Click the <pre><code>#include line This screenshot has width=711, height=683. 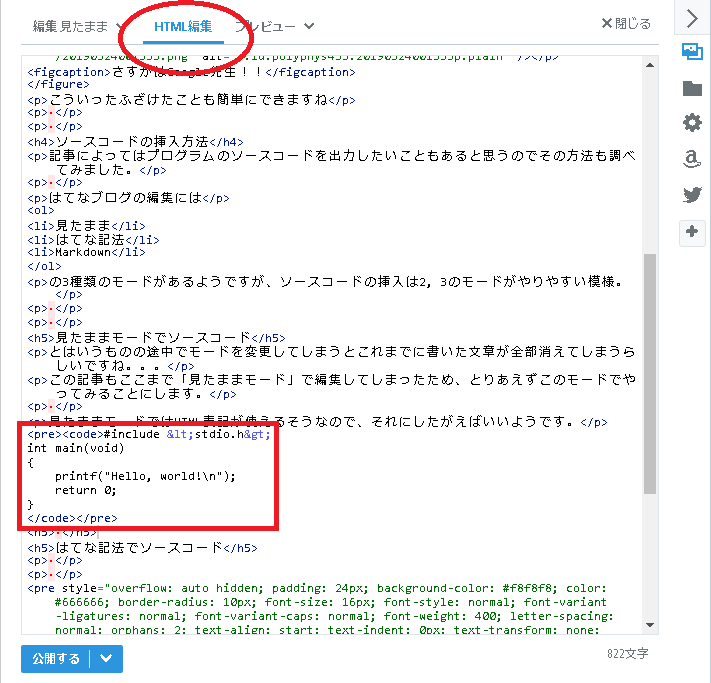pyautogui.click(x=149, y=434)
